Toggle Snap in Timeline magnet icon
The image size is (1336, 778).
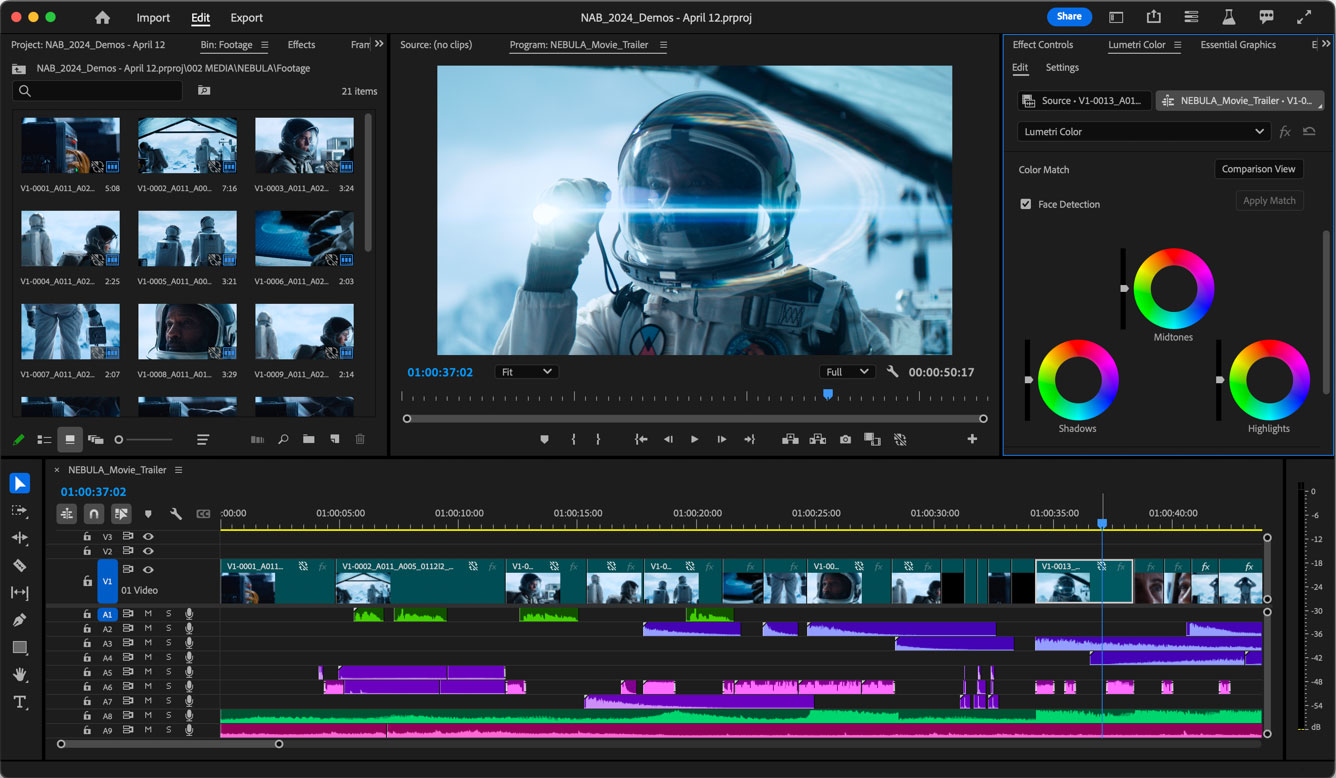click(94, 514)
